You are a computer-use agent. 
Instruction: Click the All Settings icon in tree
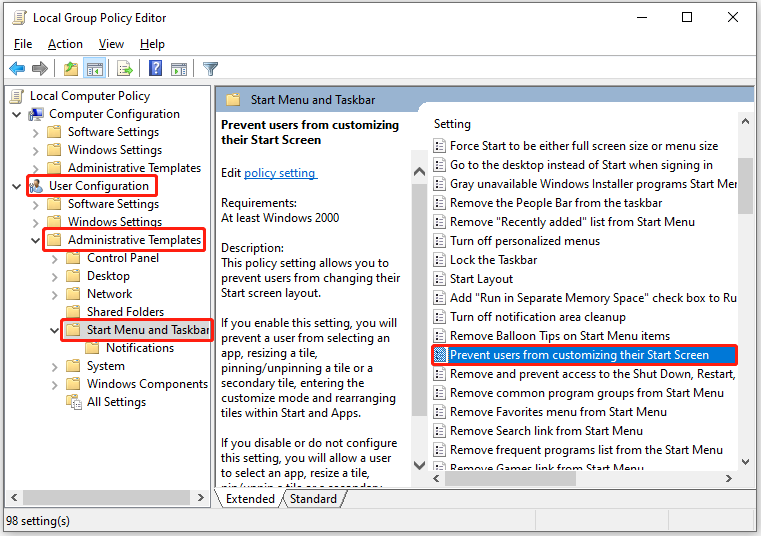point(74,402)
